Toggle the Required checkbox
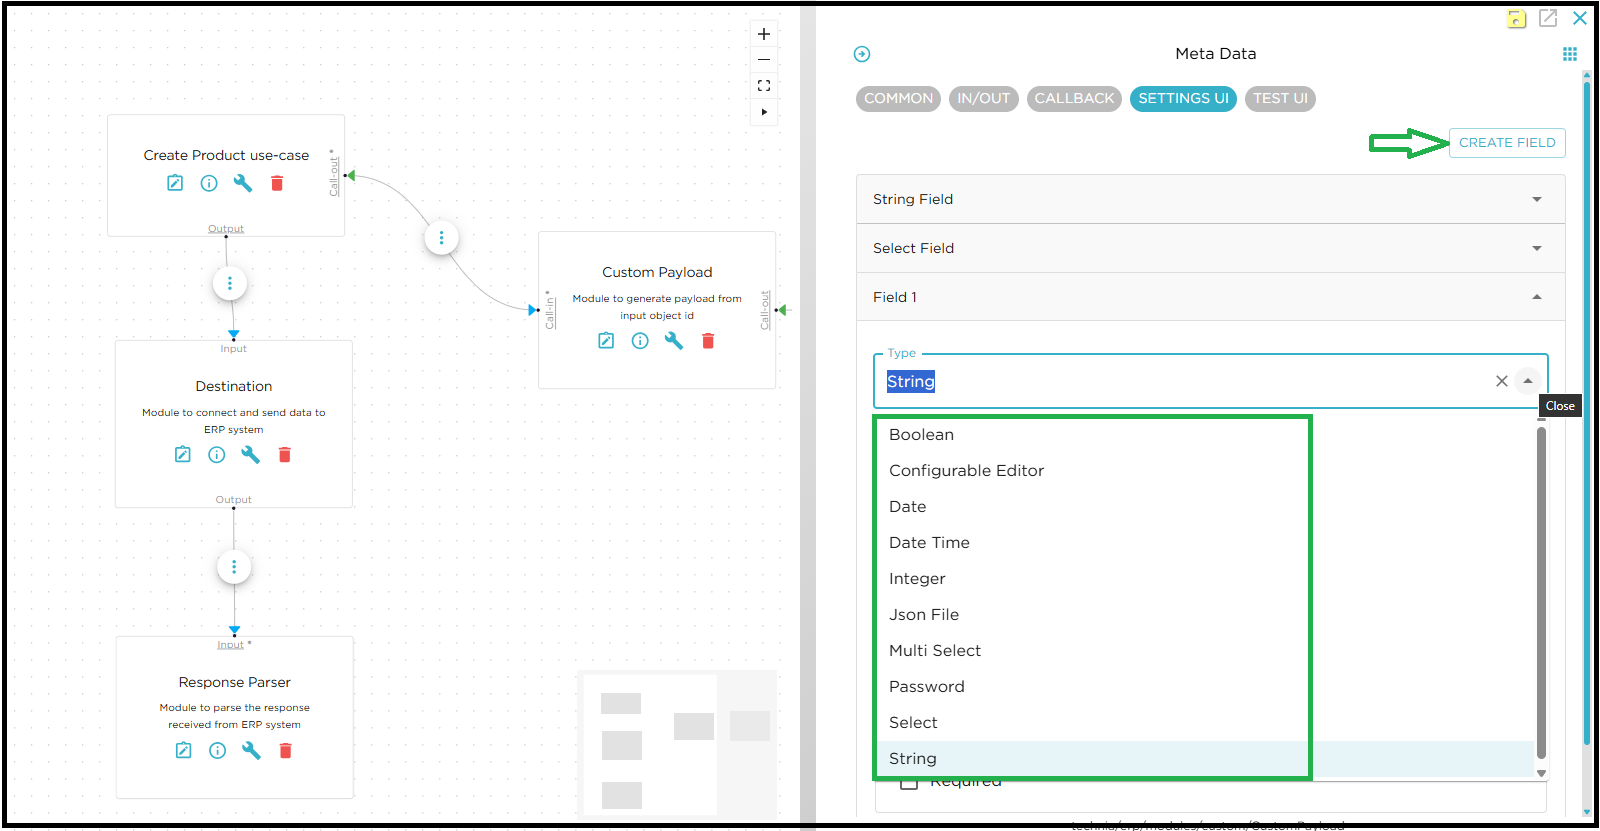This screenshot has width=1600, height=831. (908, 783)
